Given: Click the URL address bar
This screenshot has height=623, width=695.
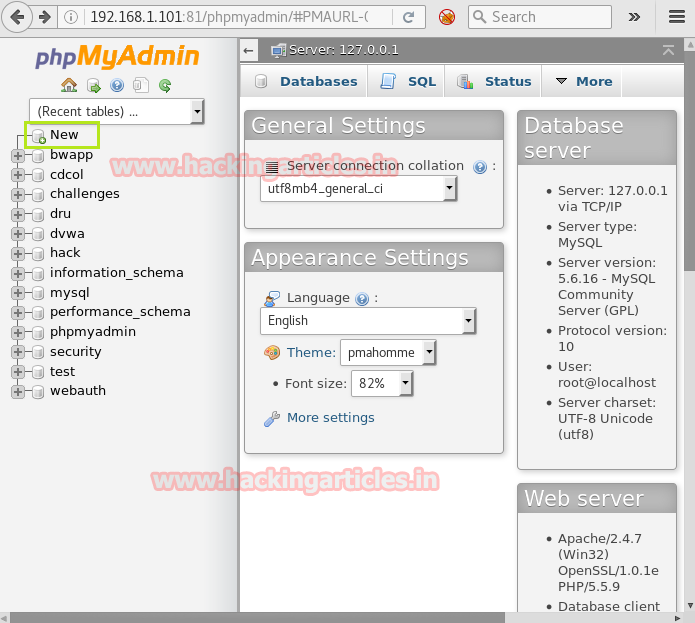Looking at the screenshot, I should tap(229, 17).
